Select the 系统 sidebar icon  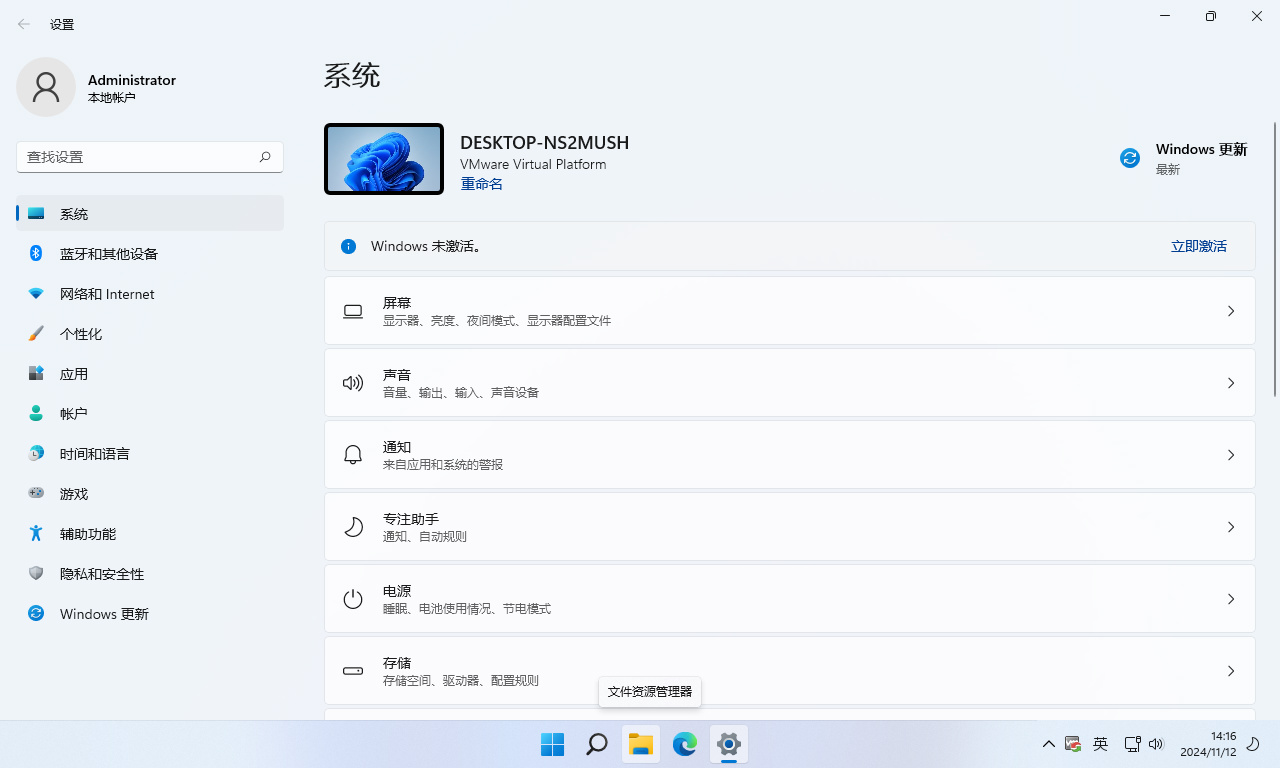(36, 214)
